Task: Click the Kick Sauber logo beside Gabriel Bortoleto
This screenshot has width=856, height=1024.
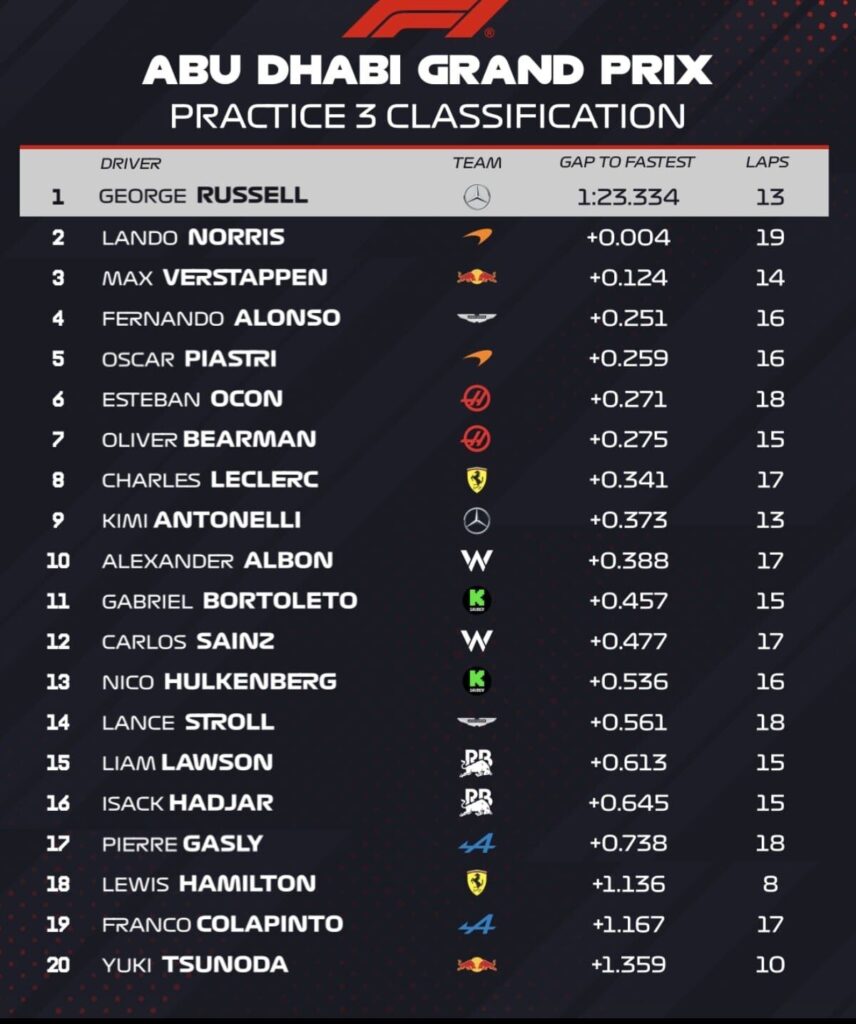Action: [477, 601]
